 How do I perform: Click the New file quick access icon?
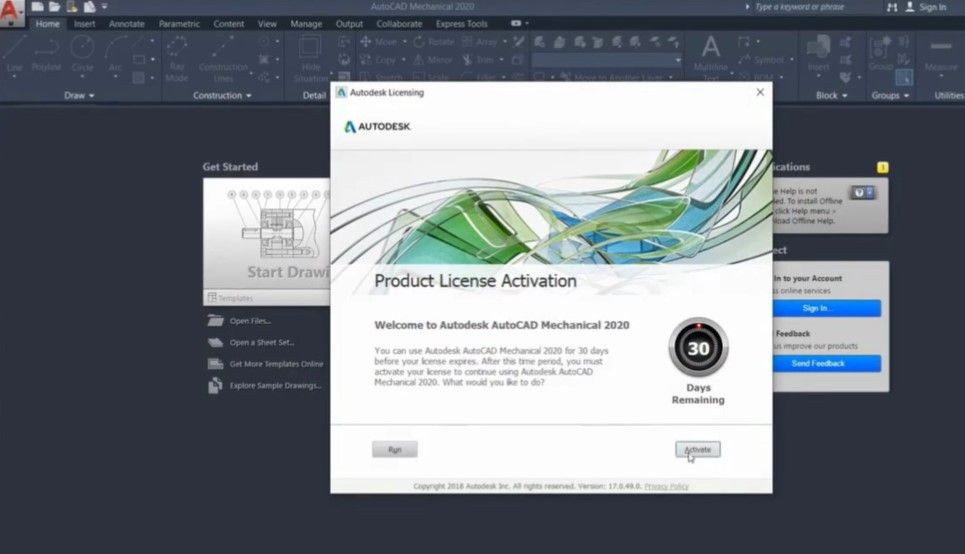[x=38, y=7]
